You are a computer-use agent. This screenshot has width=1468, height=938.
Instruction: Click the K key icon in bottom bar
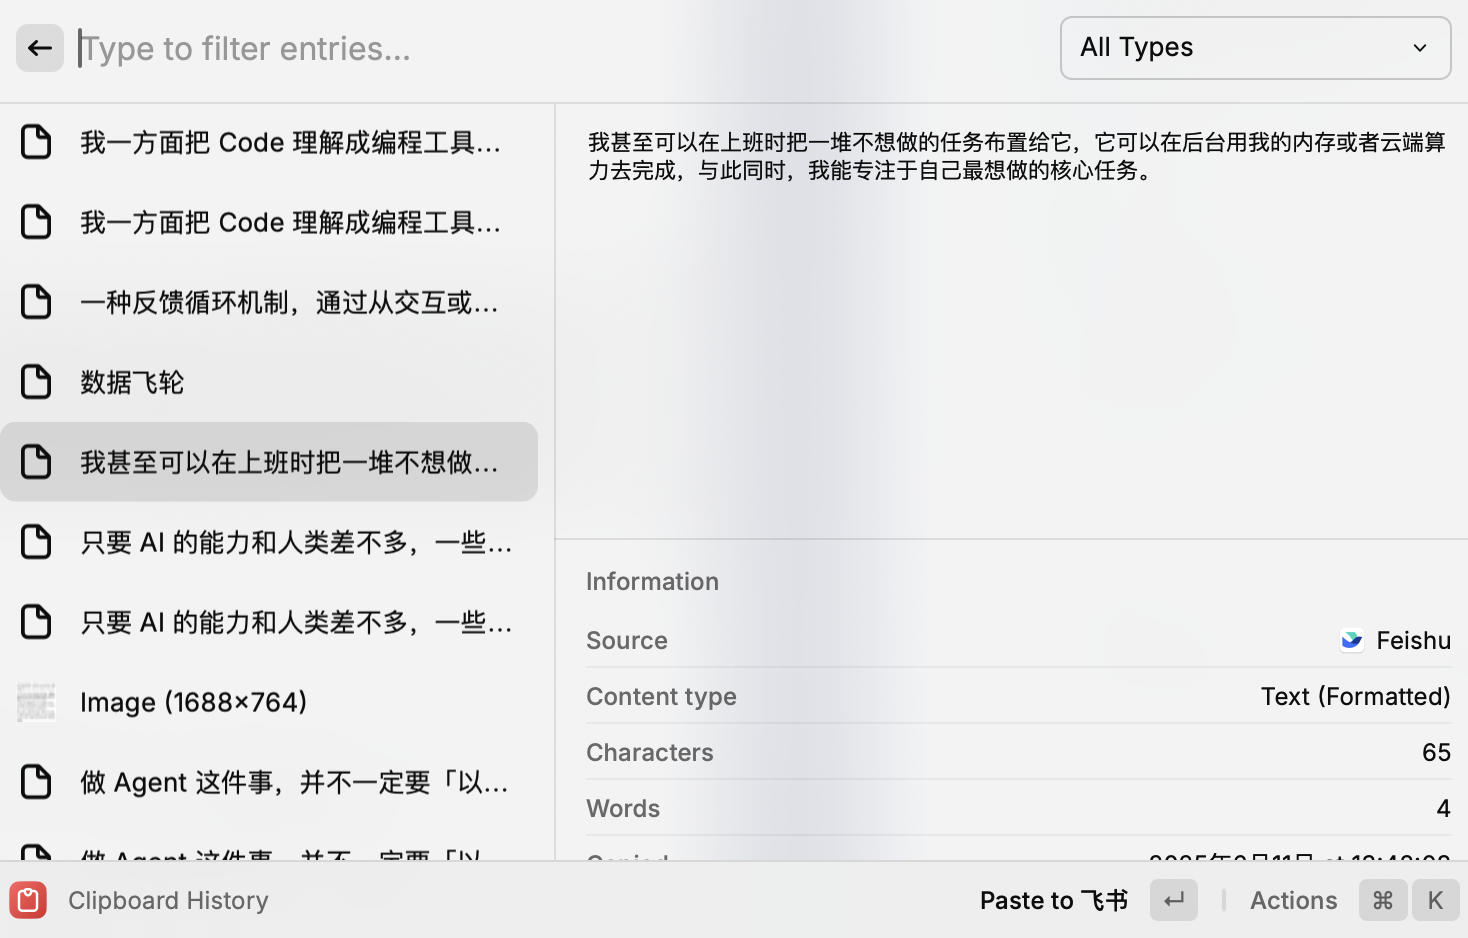pyautogui.click(x=1436, y=900)
